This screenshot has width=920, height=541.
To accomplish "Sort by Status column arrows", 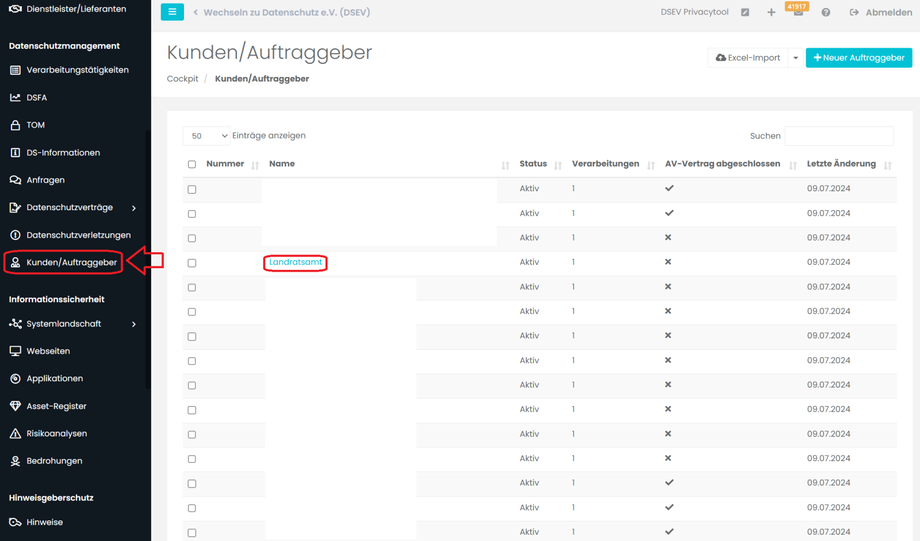I will pyautogui.click(x=558, y=165).
